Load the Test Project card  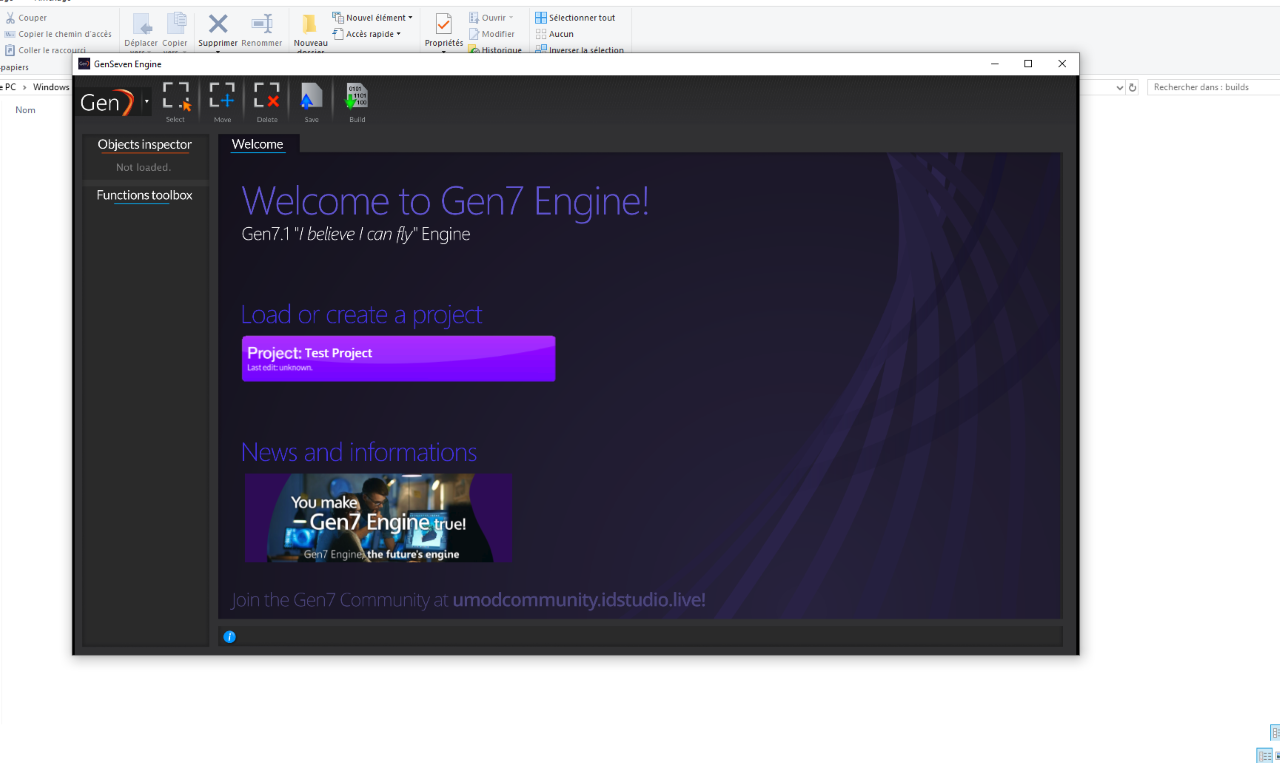[x=398, y=358]
